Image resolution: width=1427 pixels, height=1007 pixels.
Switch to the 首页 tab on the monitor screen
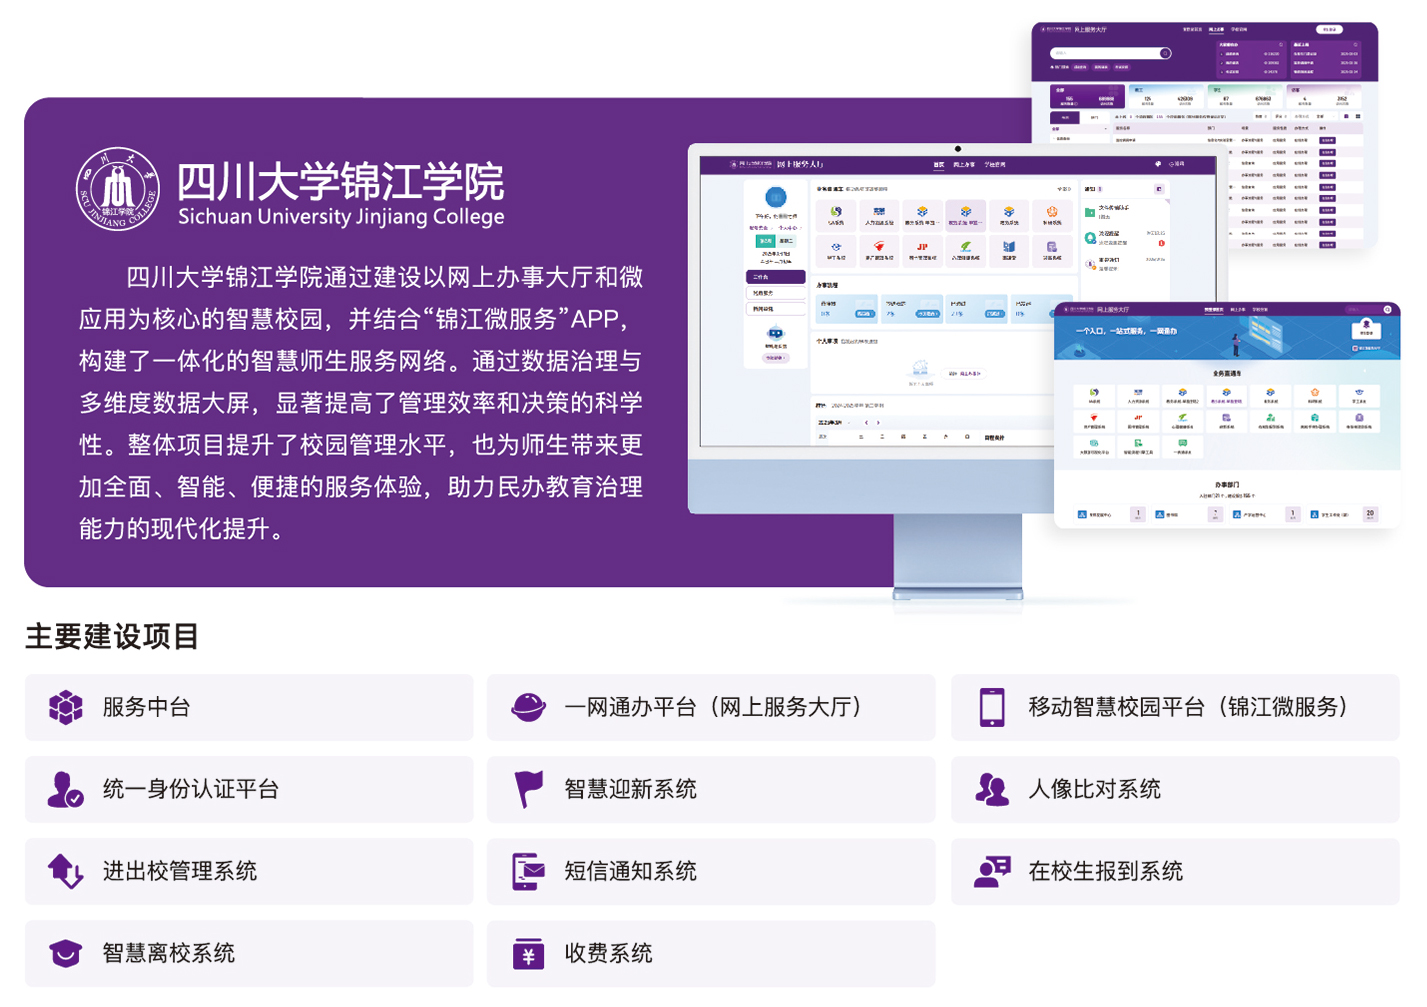pos(938,164)
